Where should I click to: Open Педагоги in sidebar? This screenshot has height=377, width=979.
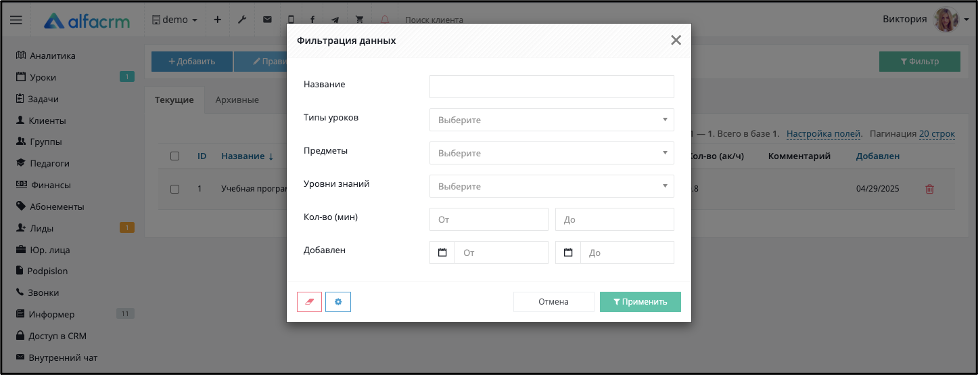click(x=42, y=164)
